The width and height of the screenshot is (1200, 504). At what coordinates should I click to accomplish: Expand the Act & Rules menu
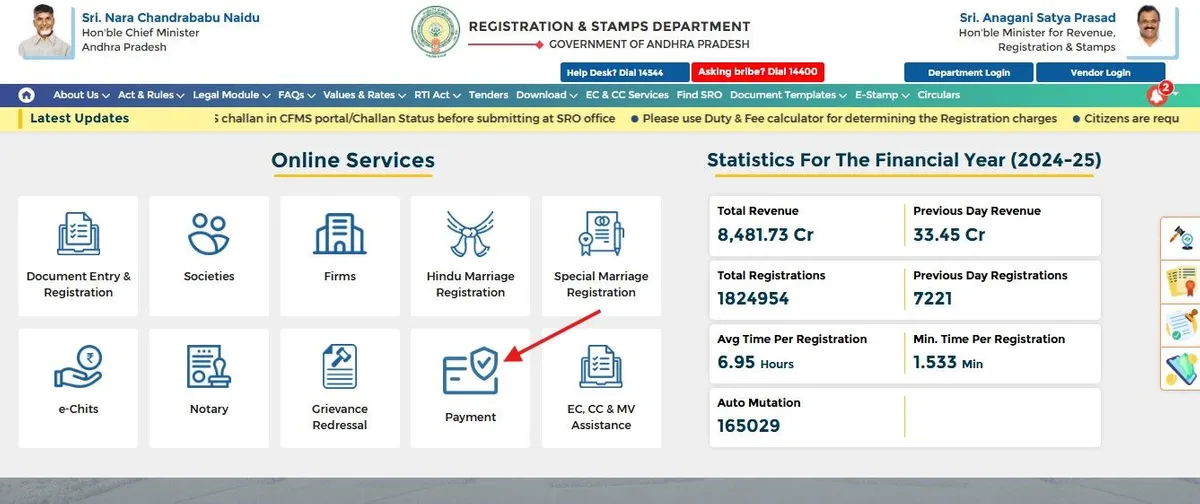click(151, 95)
